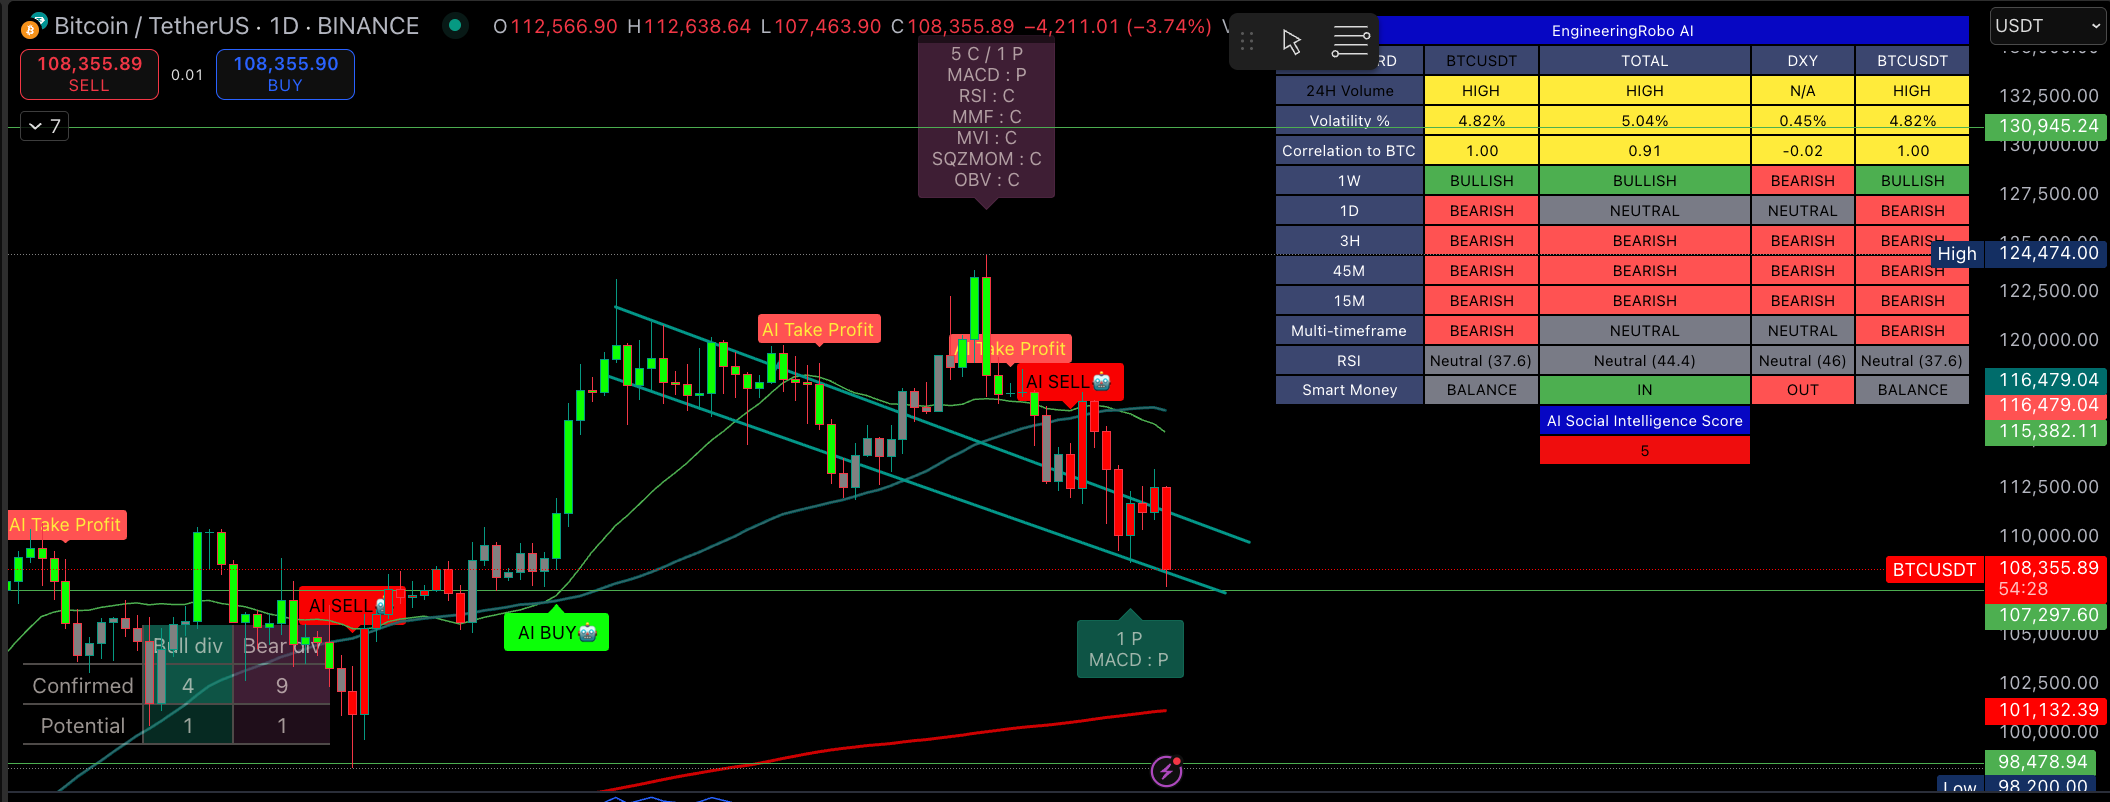Select the arrow cursor tool
This screenshot has height=802, width=2110.
coord(1292,42)
